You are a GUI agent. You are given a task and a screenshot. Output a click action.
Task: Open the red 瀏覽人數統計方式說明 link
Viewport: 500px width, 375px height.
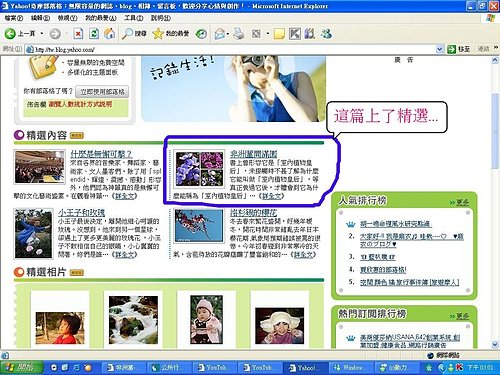(x=80, y=104)
